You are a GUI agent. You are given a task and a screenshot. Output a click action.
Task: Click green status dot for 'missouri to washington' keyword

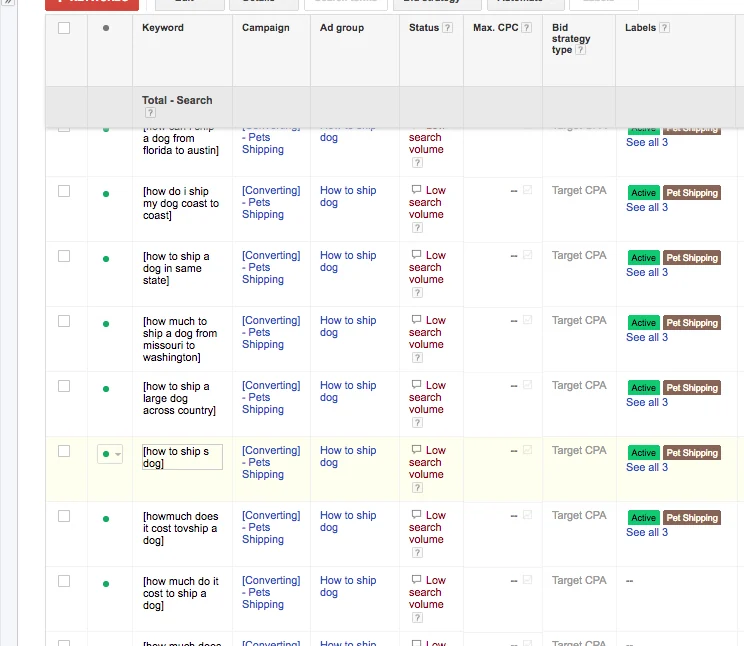106,324
